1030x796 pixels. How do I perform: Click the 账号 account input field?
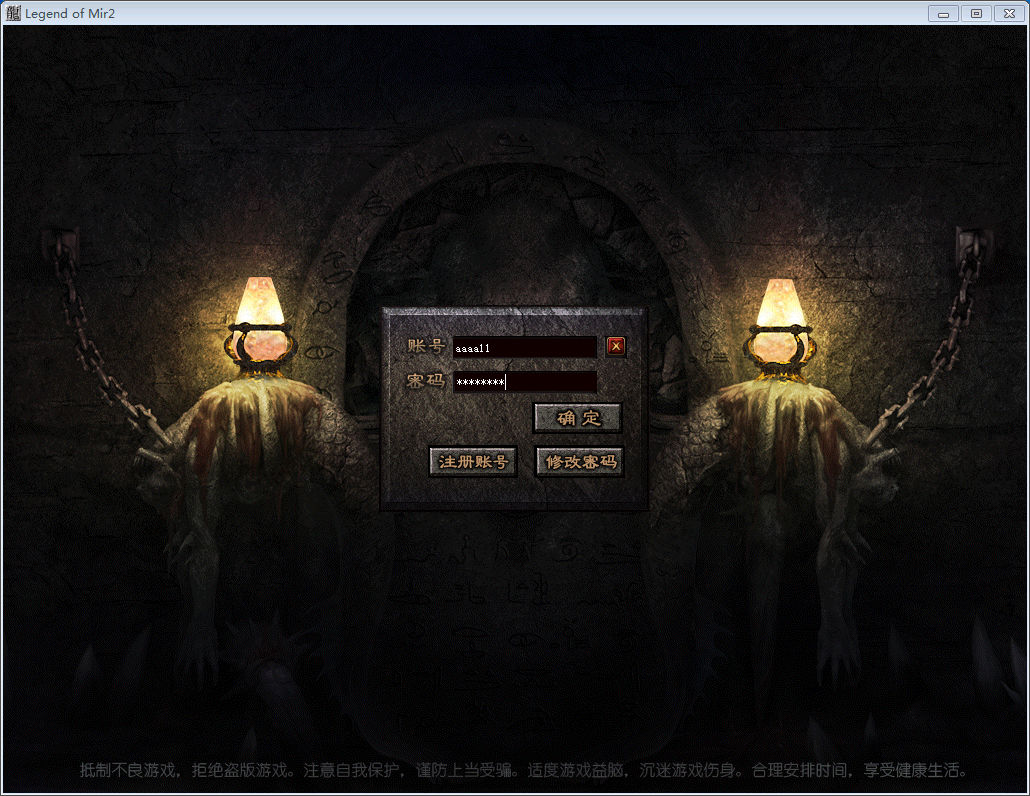pos(524,347)
